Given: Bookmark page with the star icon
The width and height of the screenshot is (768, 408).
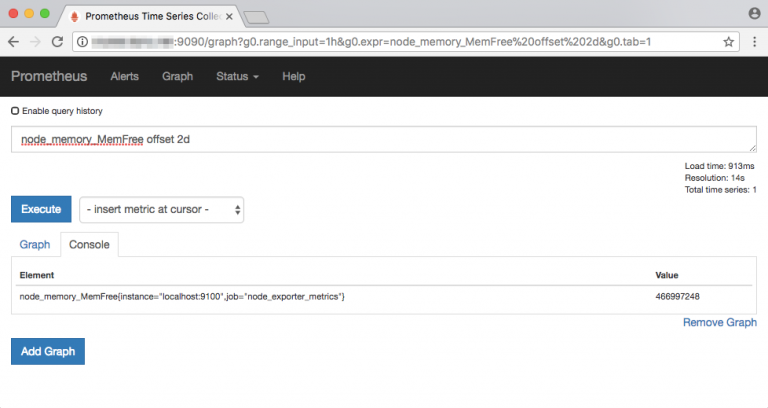Looking at the screenshot, I should click(729, 41).
